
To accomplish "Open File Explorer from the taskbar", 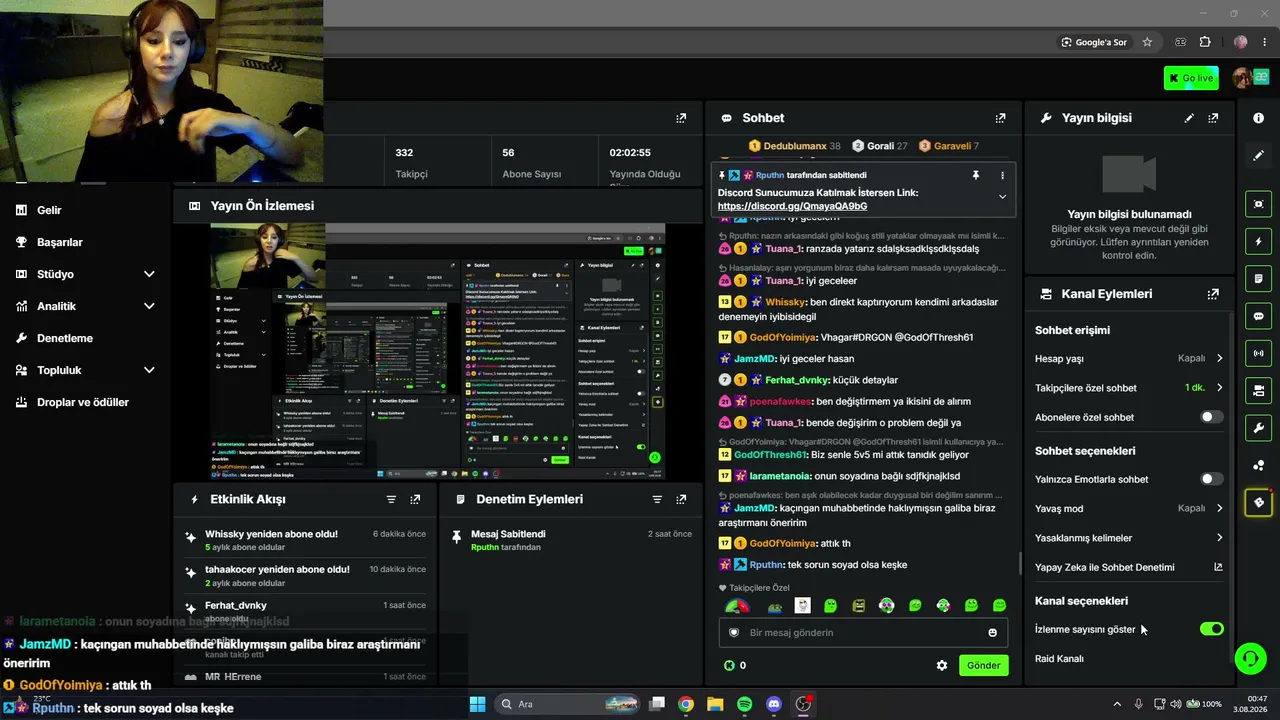I will 715,704.
